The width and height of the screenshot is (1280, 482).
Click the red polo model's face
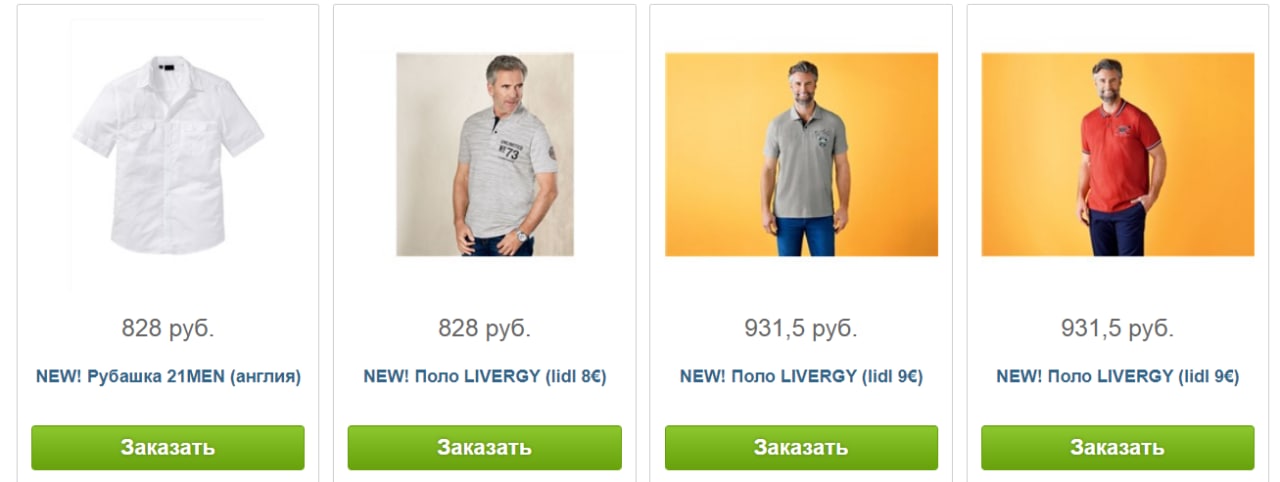click(1106, 78)
